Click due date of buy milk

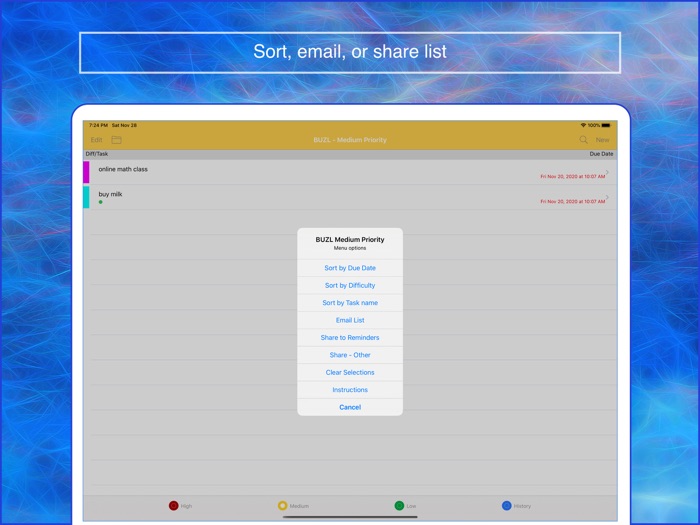[573, 201]
